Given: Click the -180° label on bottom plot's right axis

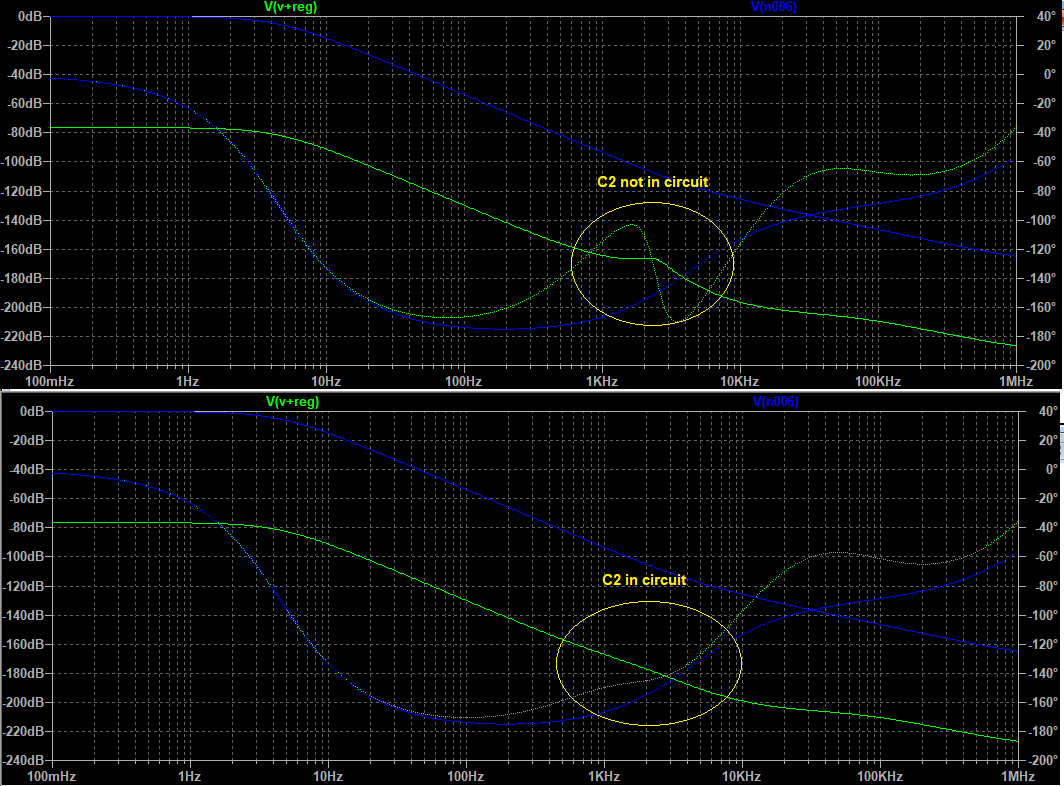Looking at the screenshot, I should (1043, 731).
